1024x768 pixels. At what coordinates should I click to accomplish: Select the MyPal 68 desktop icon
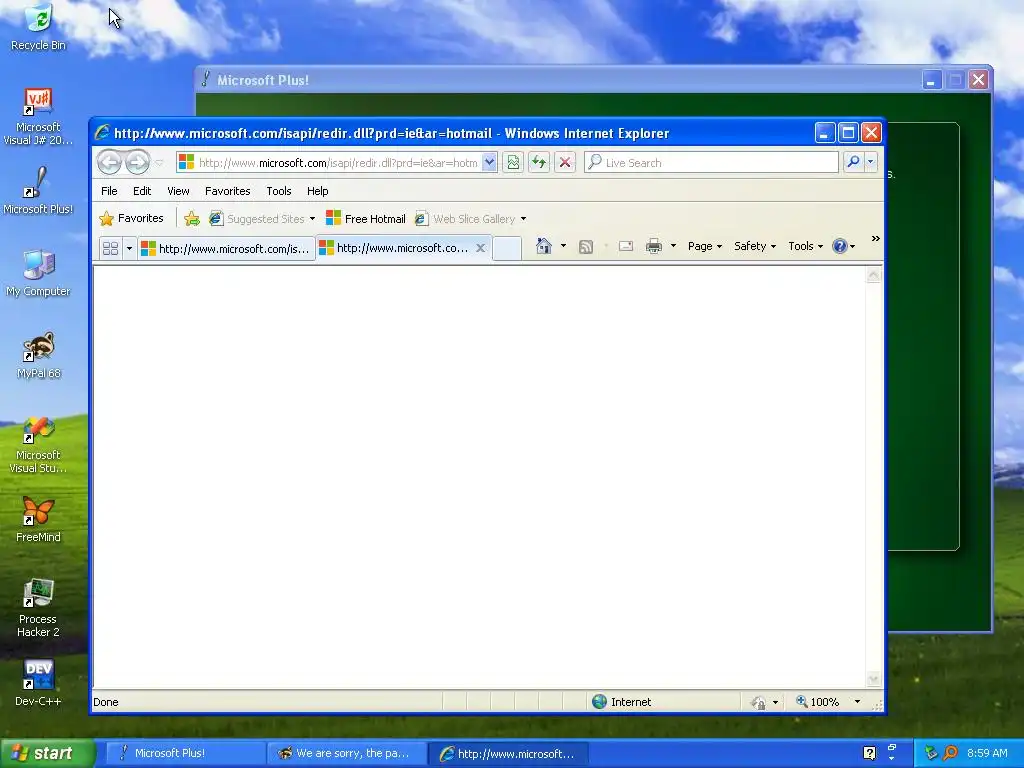tap(38, 355)
